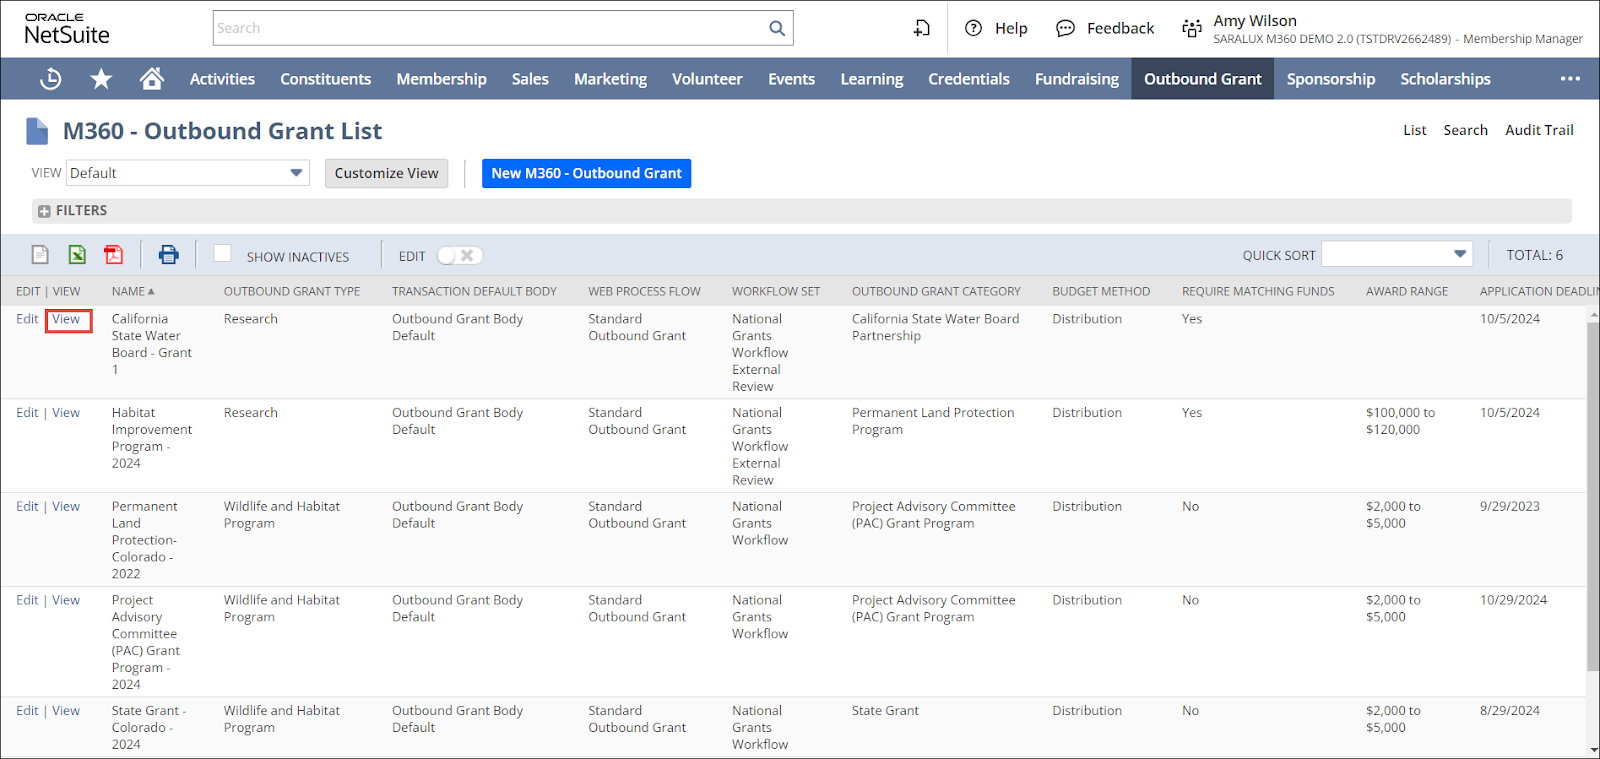The width and height of the screenshot is (1600, 759).
Task: Enable the Show Inactives checkbox
Action: [x=223, y=254]
